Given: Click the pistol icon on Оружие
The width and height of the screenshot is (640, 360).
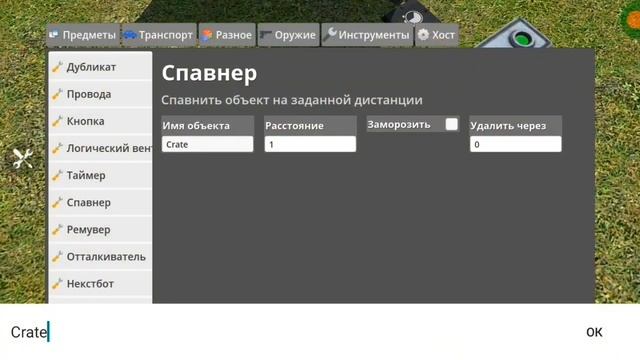Looking at the screenshot, I should pyautogui.click(x=266, y=35).
